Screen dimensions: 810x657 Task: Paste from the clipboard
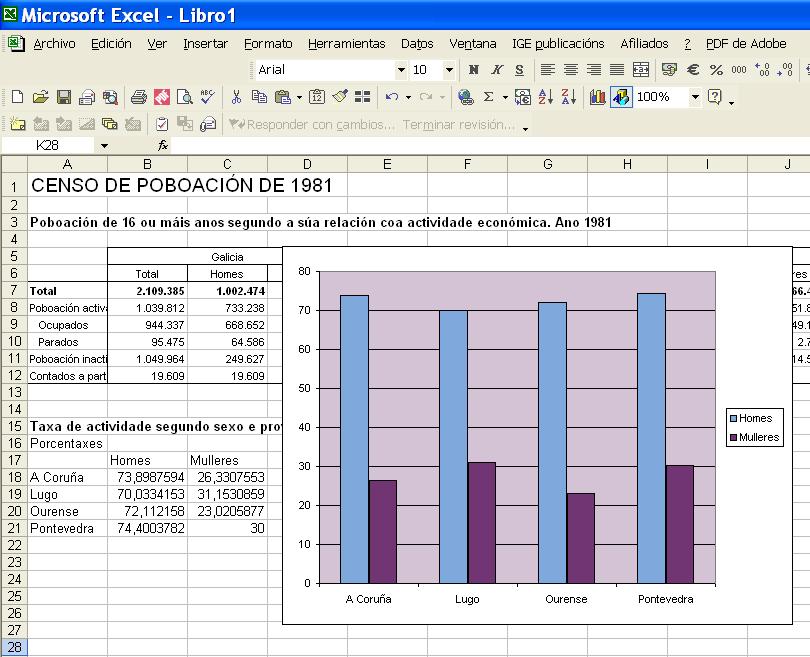tap(282, 97)
